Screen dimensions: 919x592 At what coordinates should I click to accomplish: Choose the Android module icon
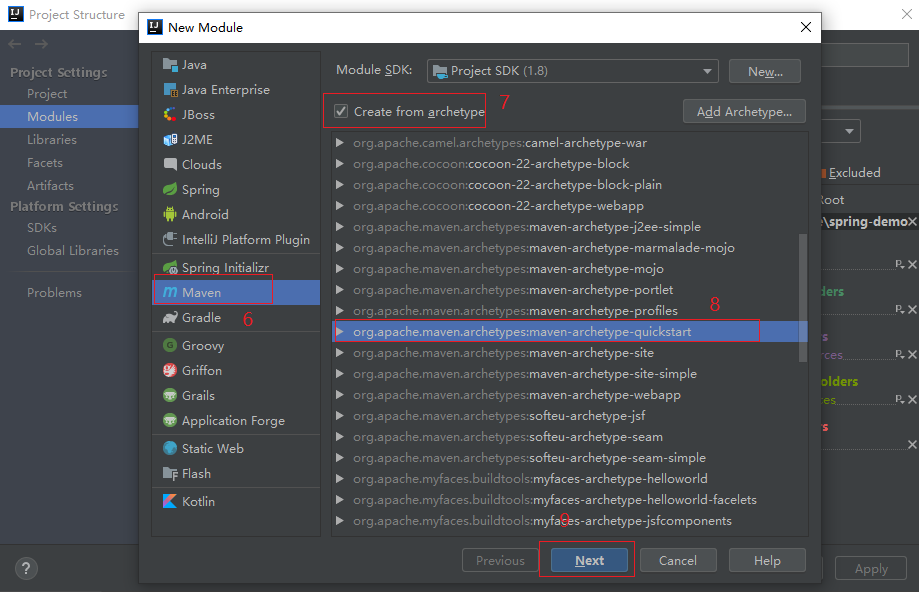(x=169, y=215)
